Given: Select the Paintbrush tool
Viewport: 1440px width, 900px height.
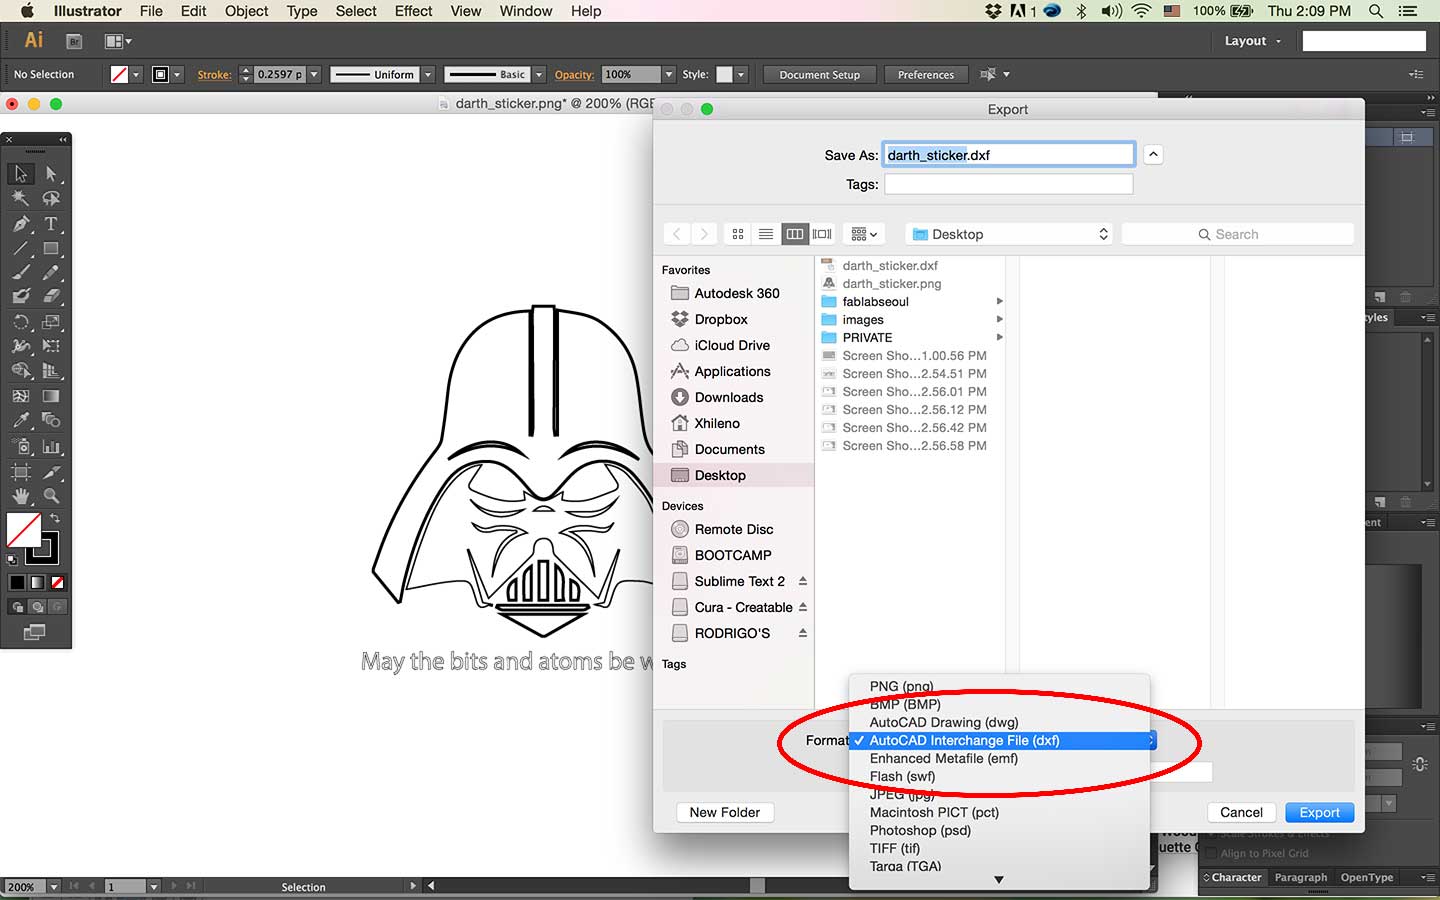Looking at the screenshot, I should 20,272.
